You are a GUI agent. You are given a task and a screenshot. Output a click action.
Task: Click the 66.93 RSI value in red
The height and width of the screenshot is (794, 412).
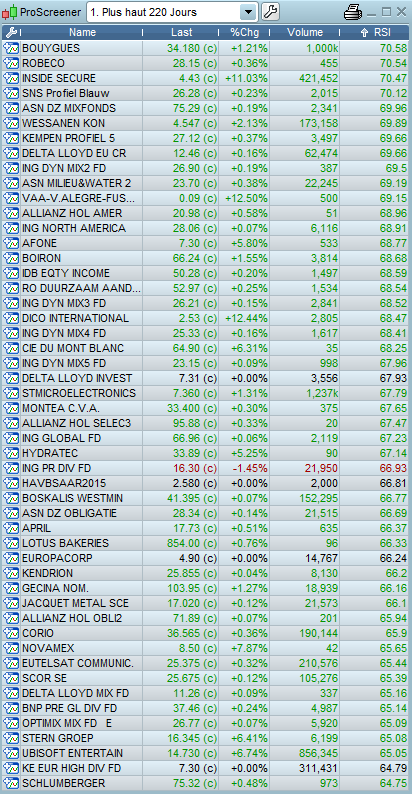393,468
